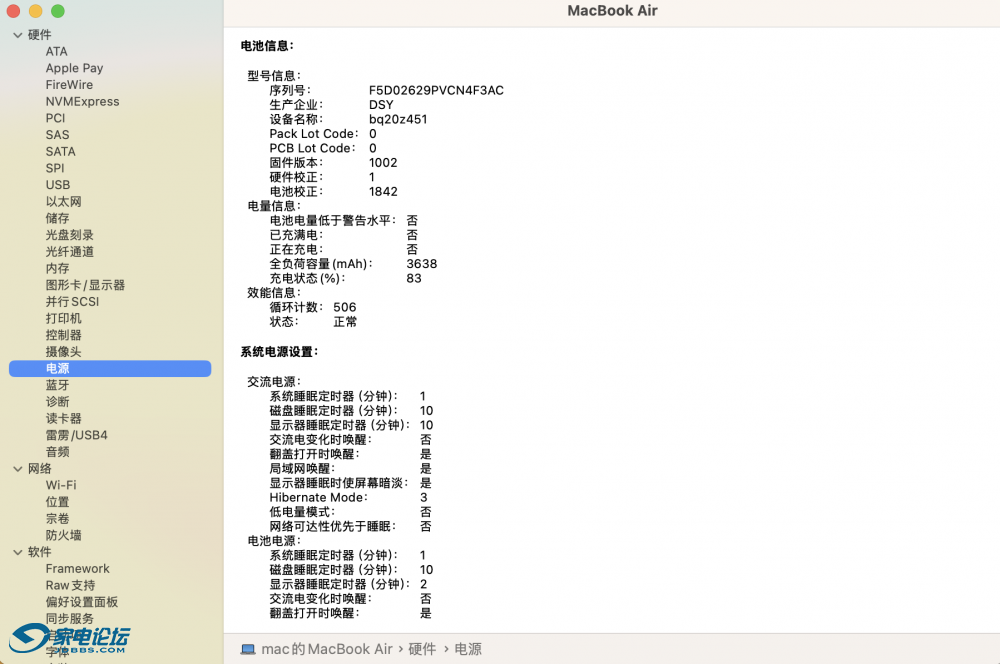This screenshot has width=1000, height=664.
Task: Click device name bq20z451
Action: pos(398,119)
